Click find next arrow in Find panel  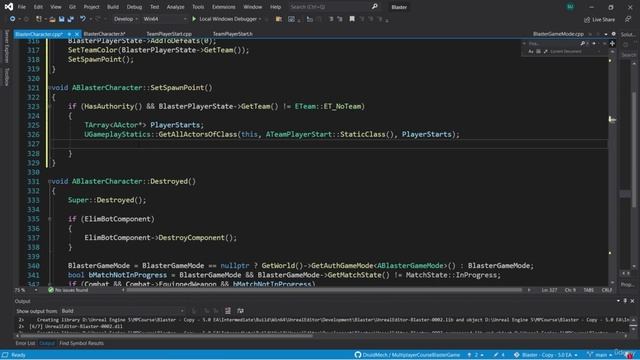(x=594, y=43)
